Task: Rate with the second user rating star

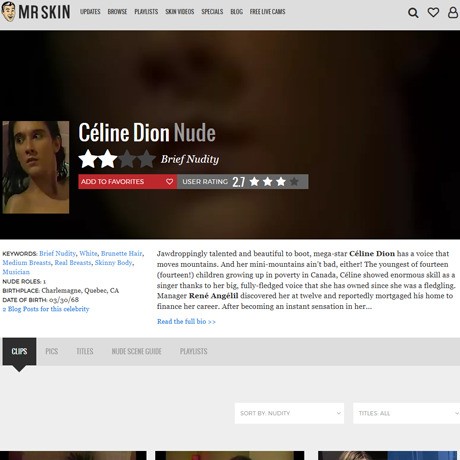Action: tap(268, 182)
